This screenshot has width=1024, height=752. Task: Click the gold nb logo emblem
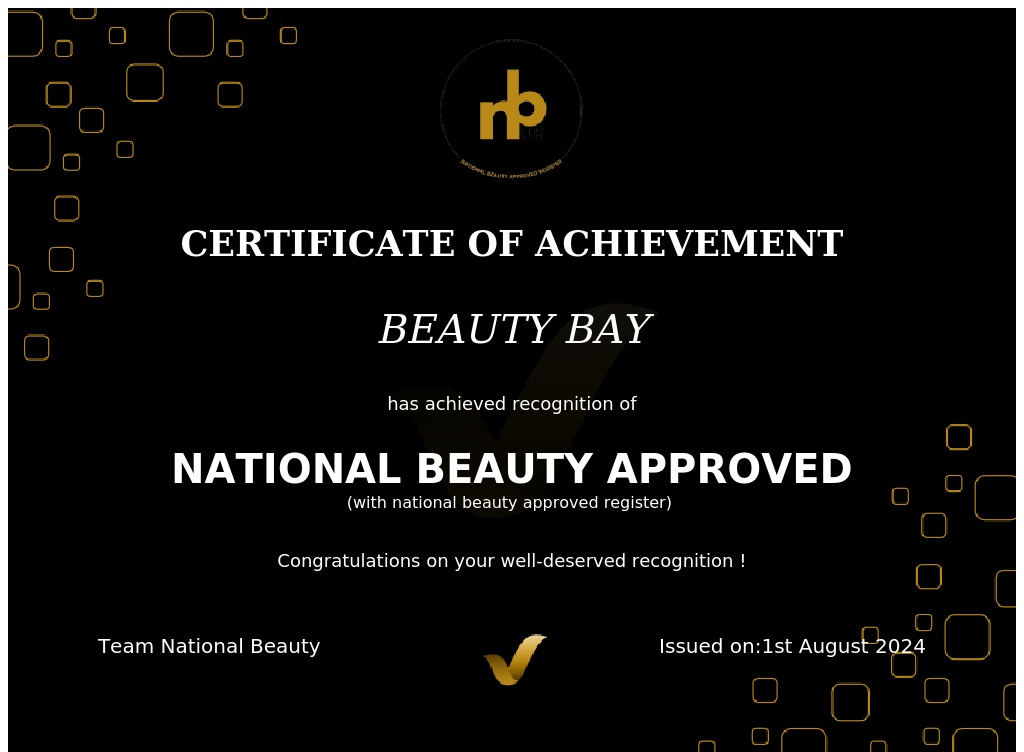click(512, 106)
